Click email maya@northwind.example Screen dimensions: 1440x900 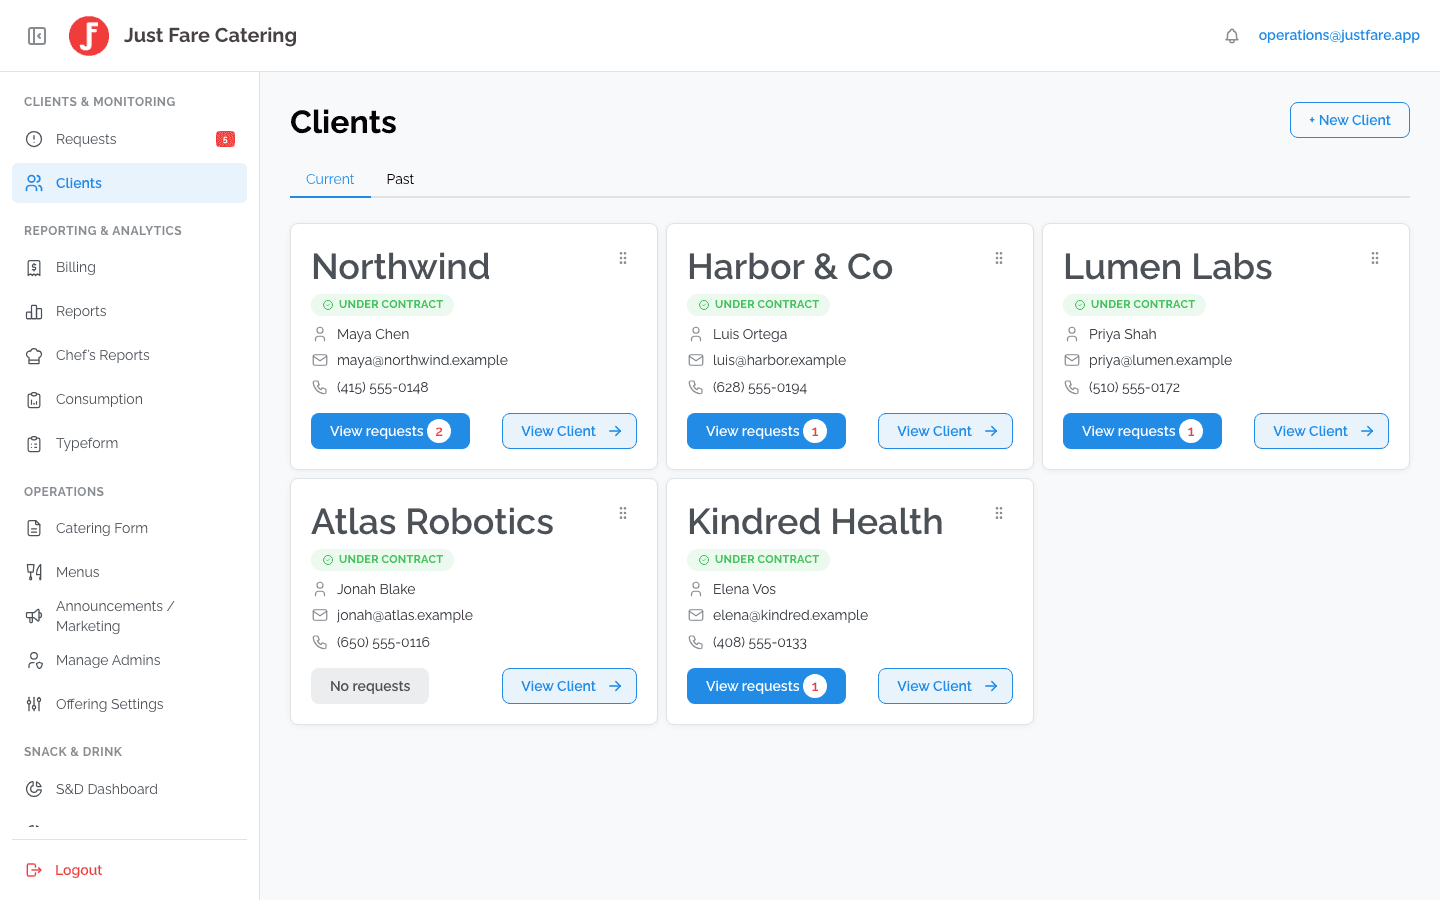[x=422, y=360]
